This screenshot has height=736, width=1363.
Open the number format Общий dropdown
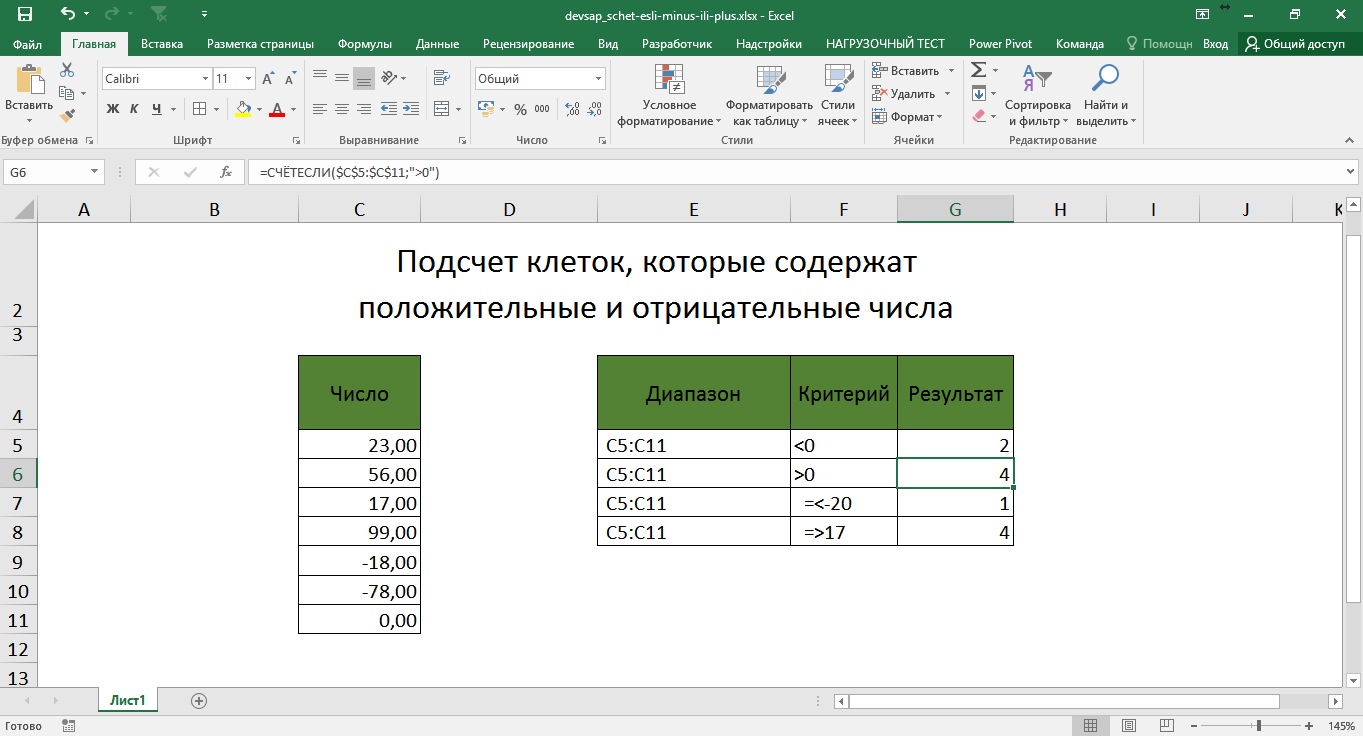pyautogui.click(x=599, y=78)
